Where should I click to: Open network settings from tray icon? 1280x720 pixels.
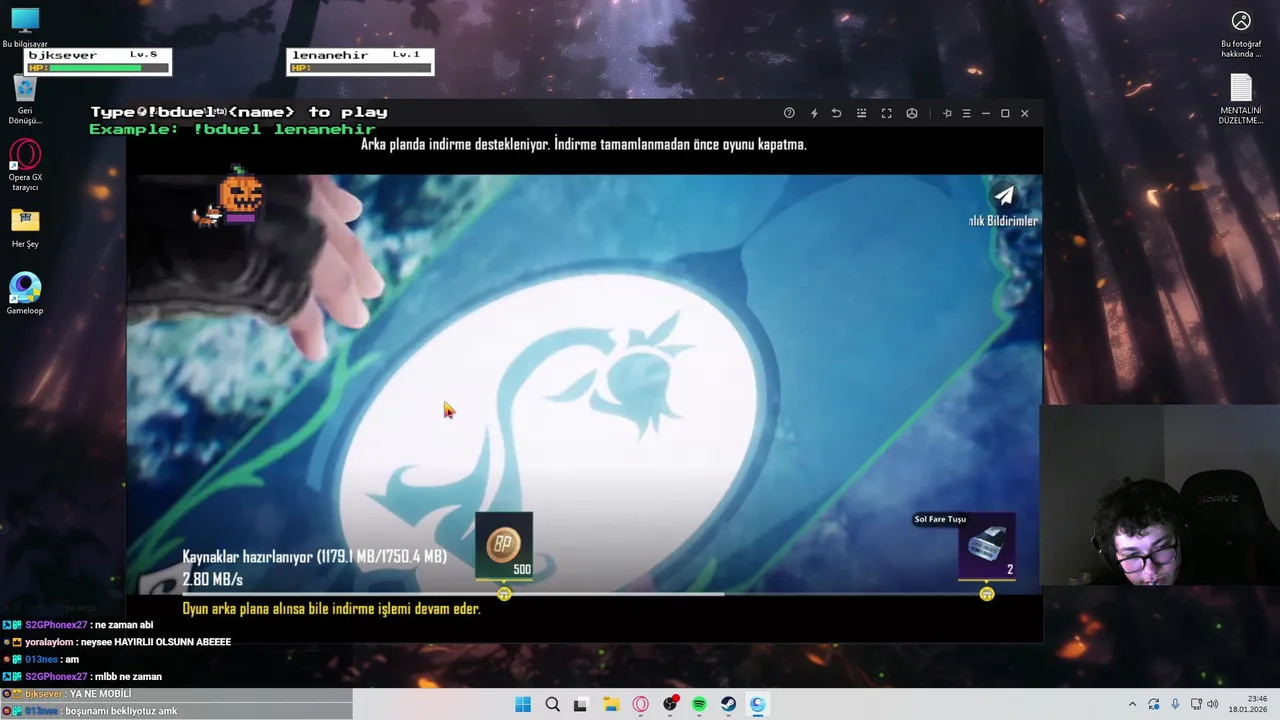[x=1196, y=704]
